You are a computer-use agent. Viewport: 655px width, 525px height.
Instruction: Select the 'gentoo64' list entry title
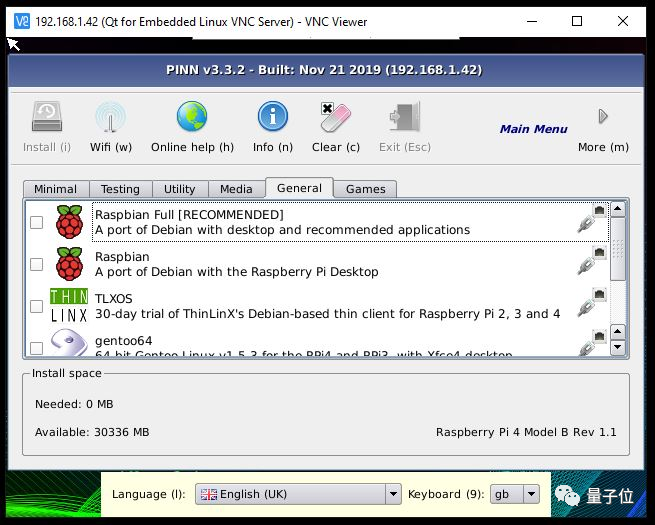[x=124, y=341]
